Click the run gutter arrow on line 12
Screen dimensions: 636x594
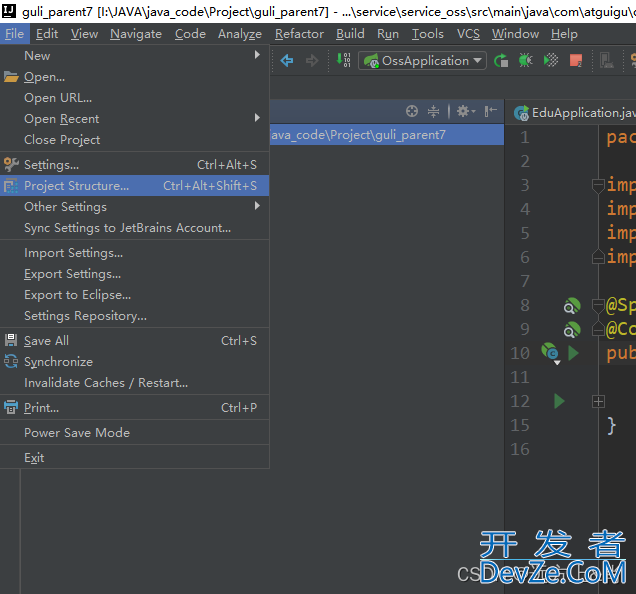(x=559, y=401)
